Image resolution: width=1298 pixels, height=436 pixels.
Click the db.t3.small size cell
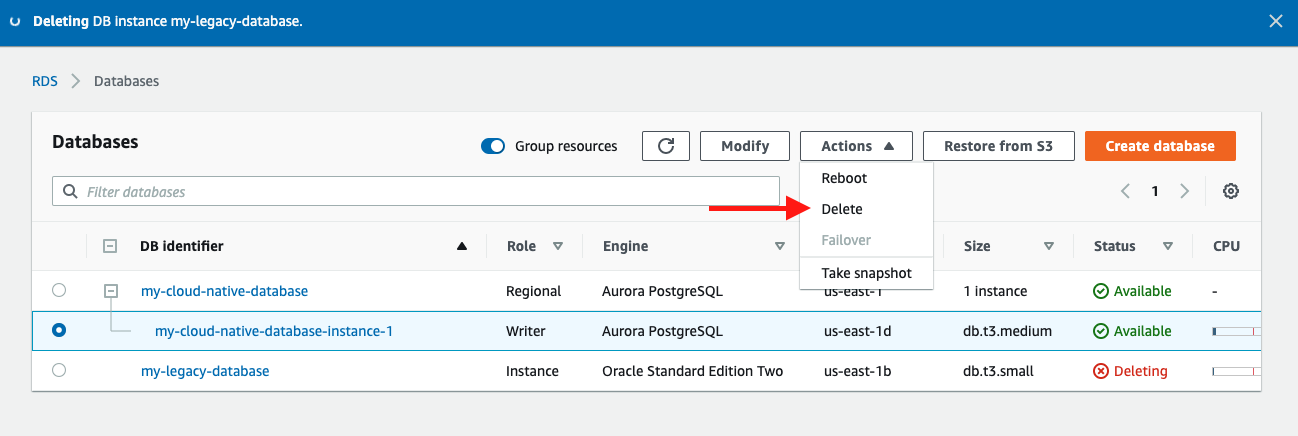point(998,371)
